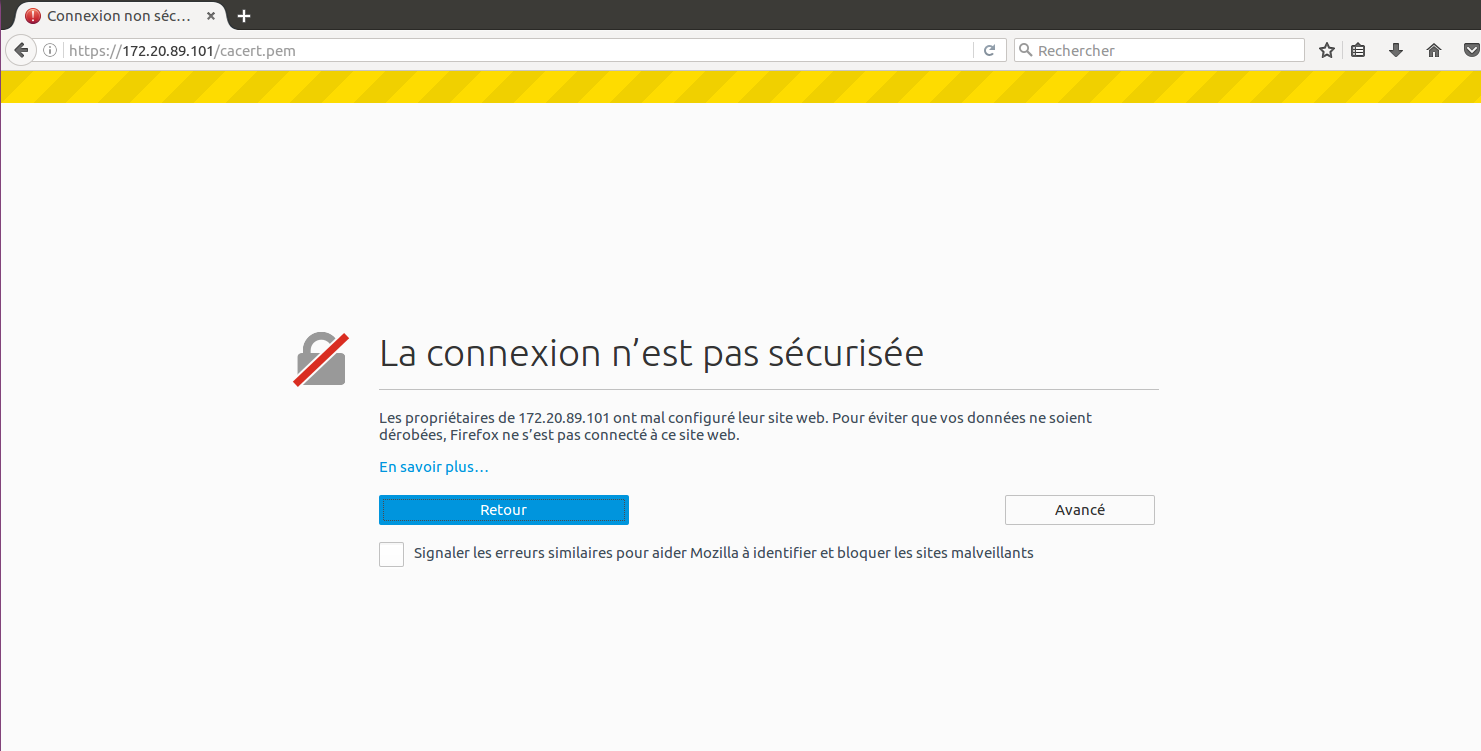Show bookmarks list icon

click(1358, 51)
